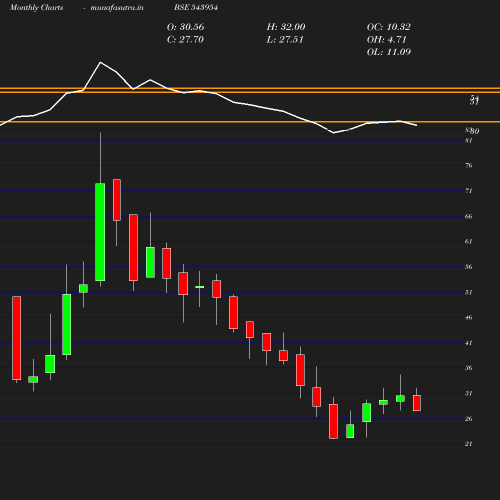Click the 36 price axis label

(x=469, y=368)
